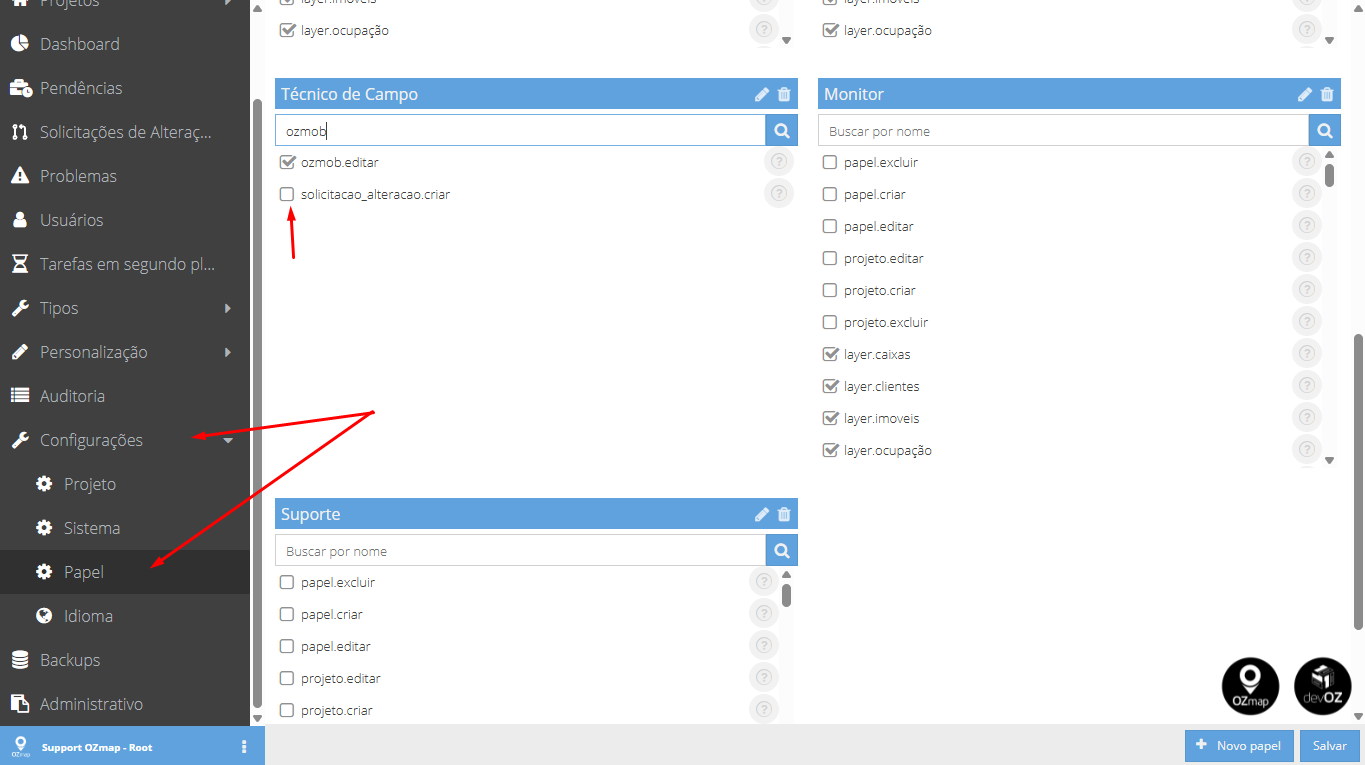The image size is (1365, 765).
Task: Check projeto.excluir in Monitor panel
Action: pos(829,322)
